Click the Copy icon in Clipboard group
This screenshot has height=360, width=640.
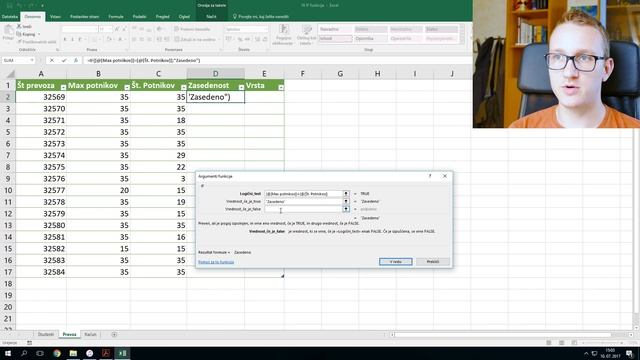pyautogui.click(x=19, y=34)
